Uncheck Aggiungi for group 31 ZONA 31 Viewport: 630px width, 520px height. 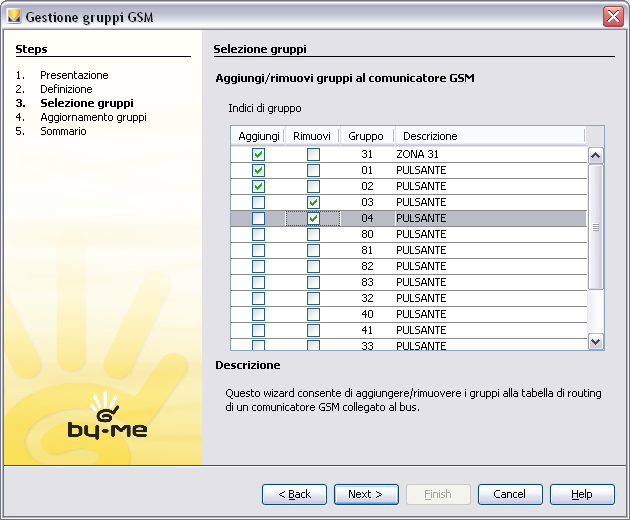tap(258, 154)
